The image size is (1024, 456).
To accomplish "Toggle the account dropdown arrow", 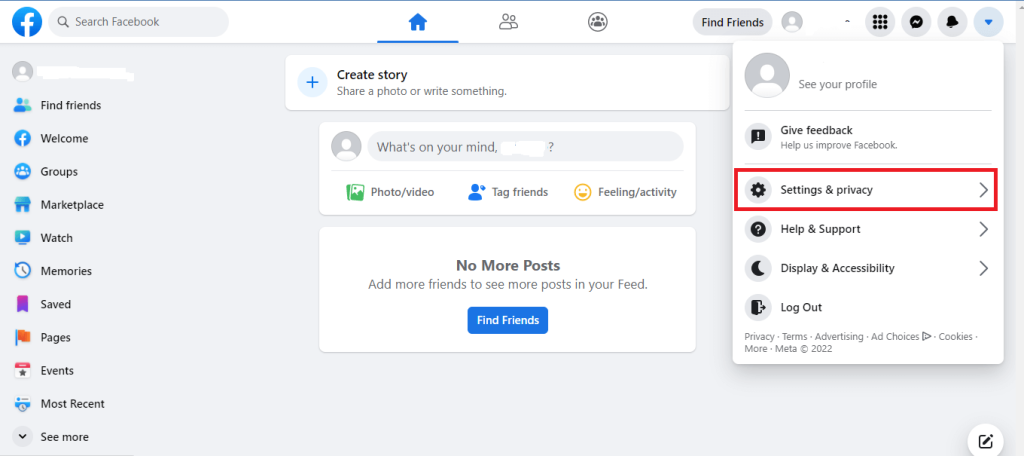I will (988, 22).
